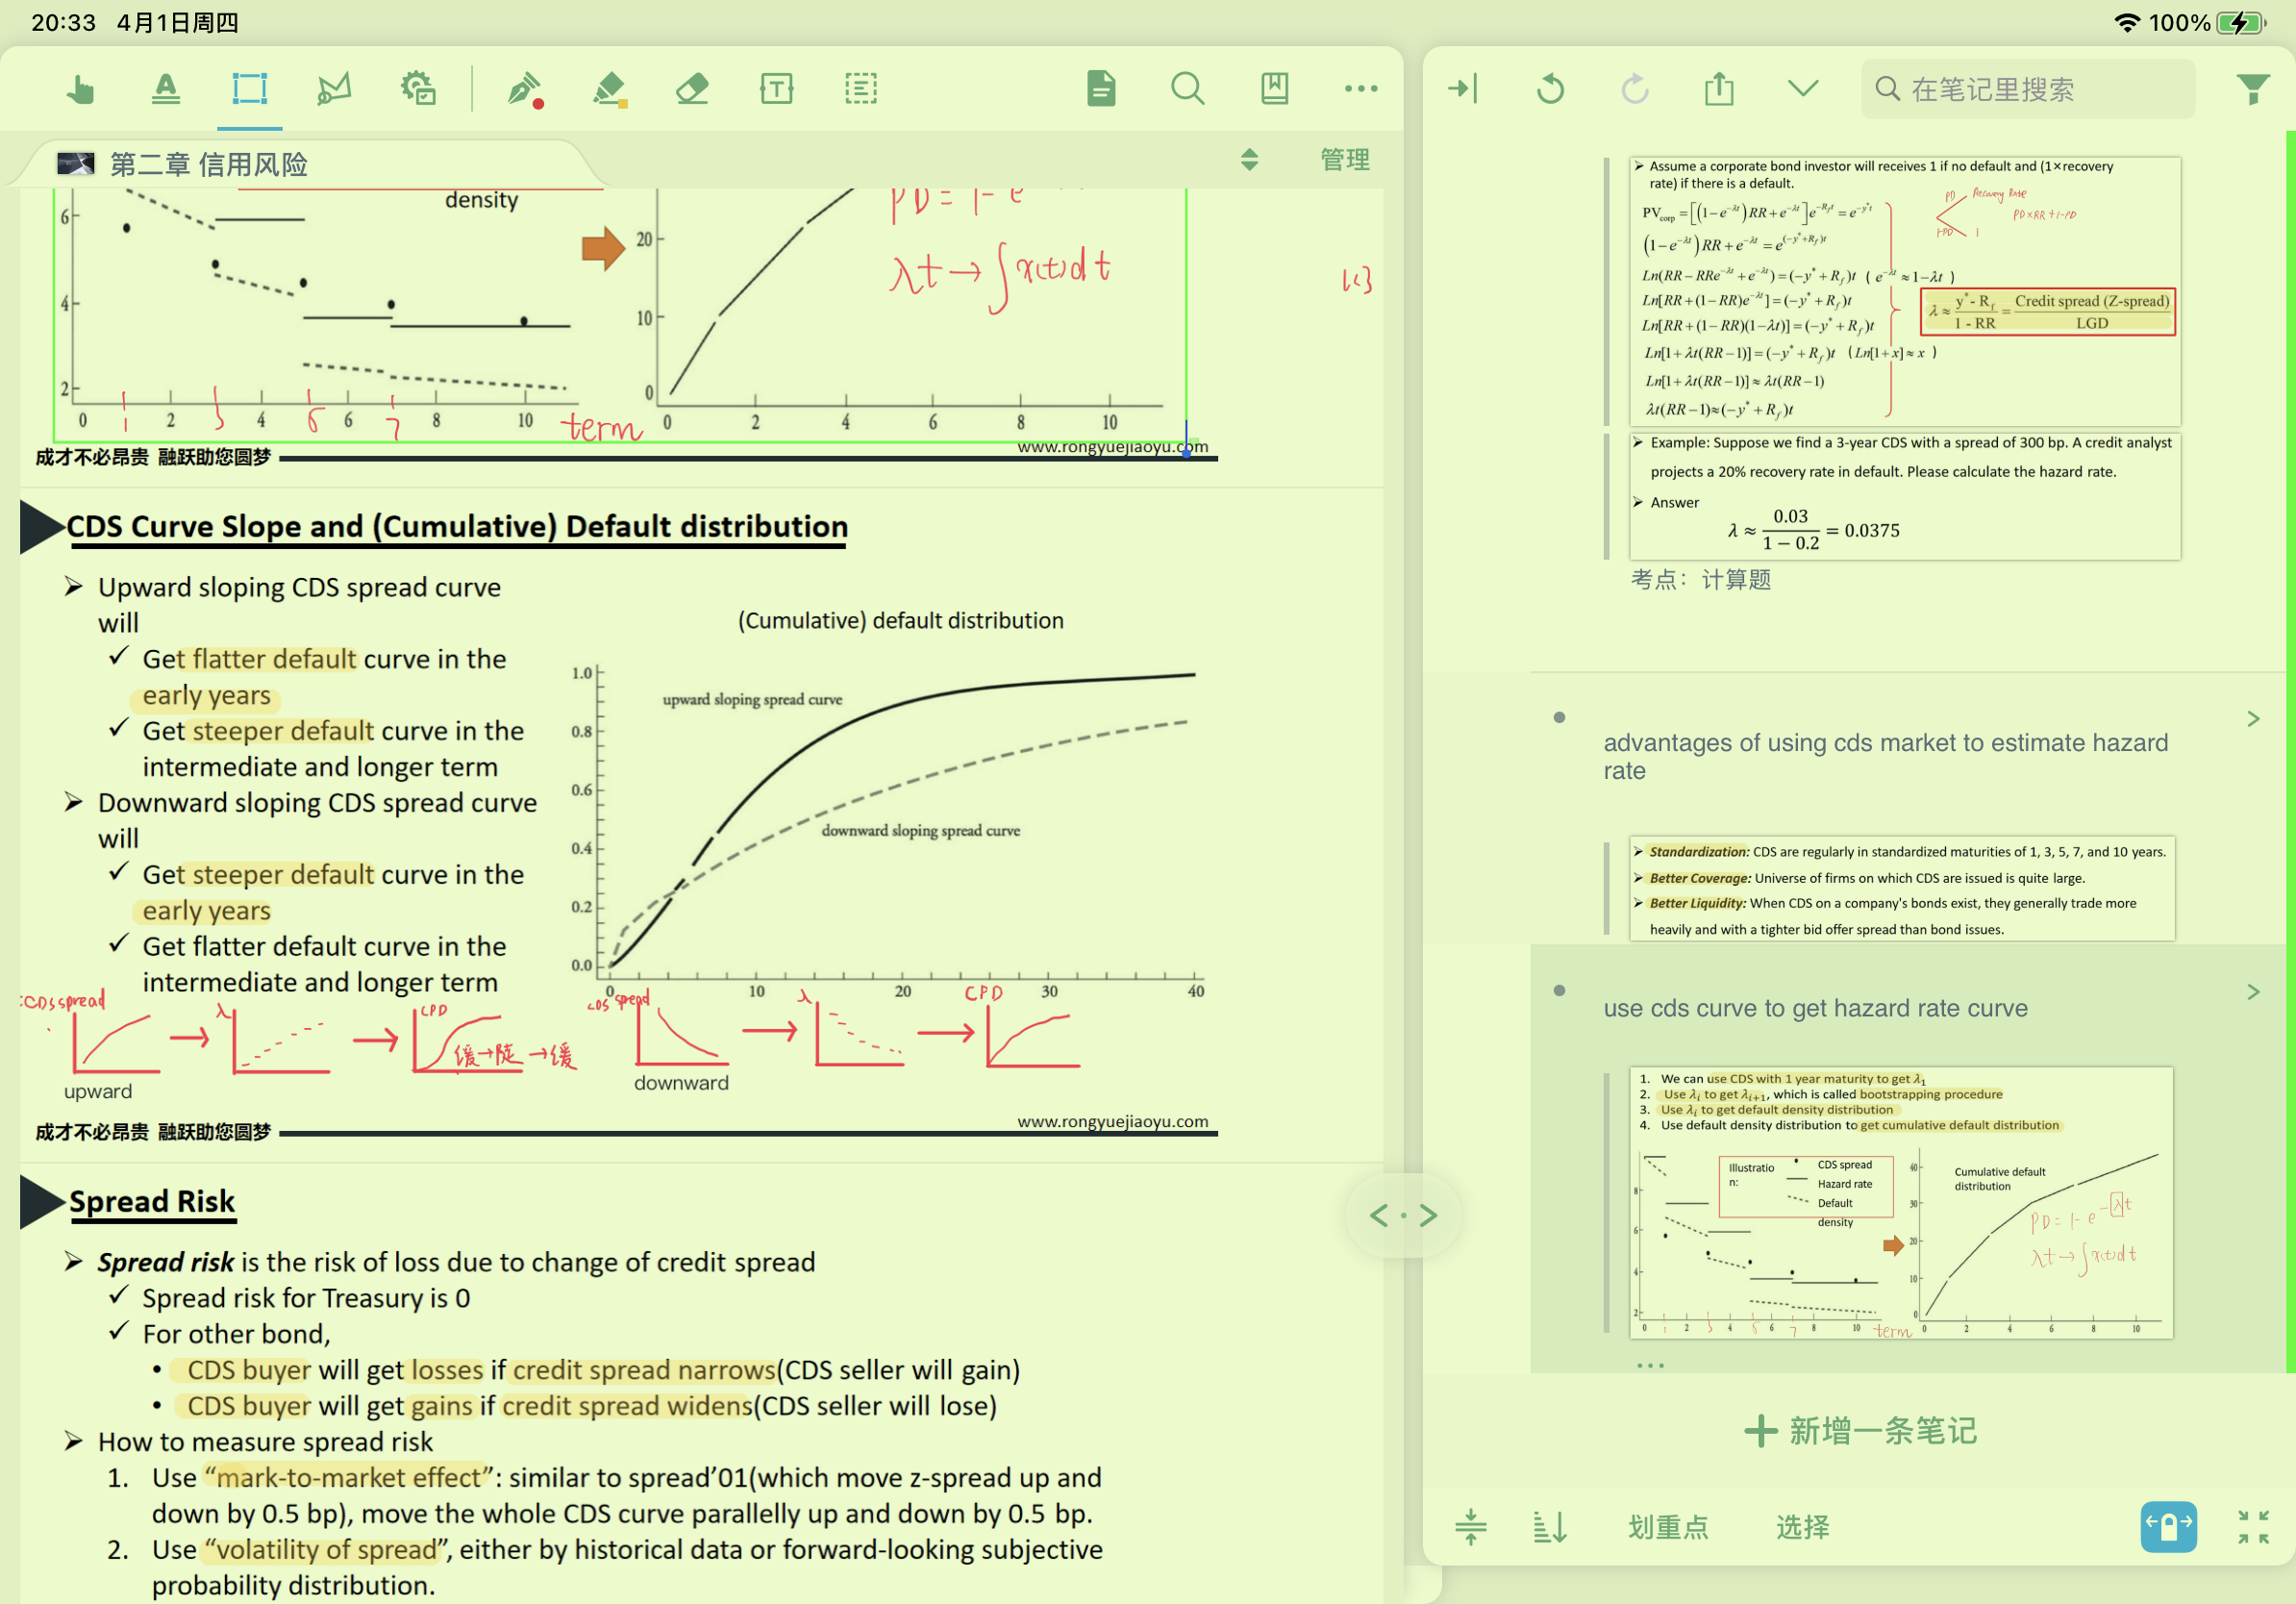This screenshot has height=1604, width=2296.
Task: Open the Standardization advantages note thumbnail
Action: click(x=1902, y=888)
